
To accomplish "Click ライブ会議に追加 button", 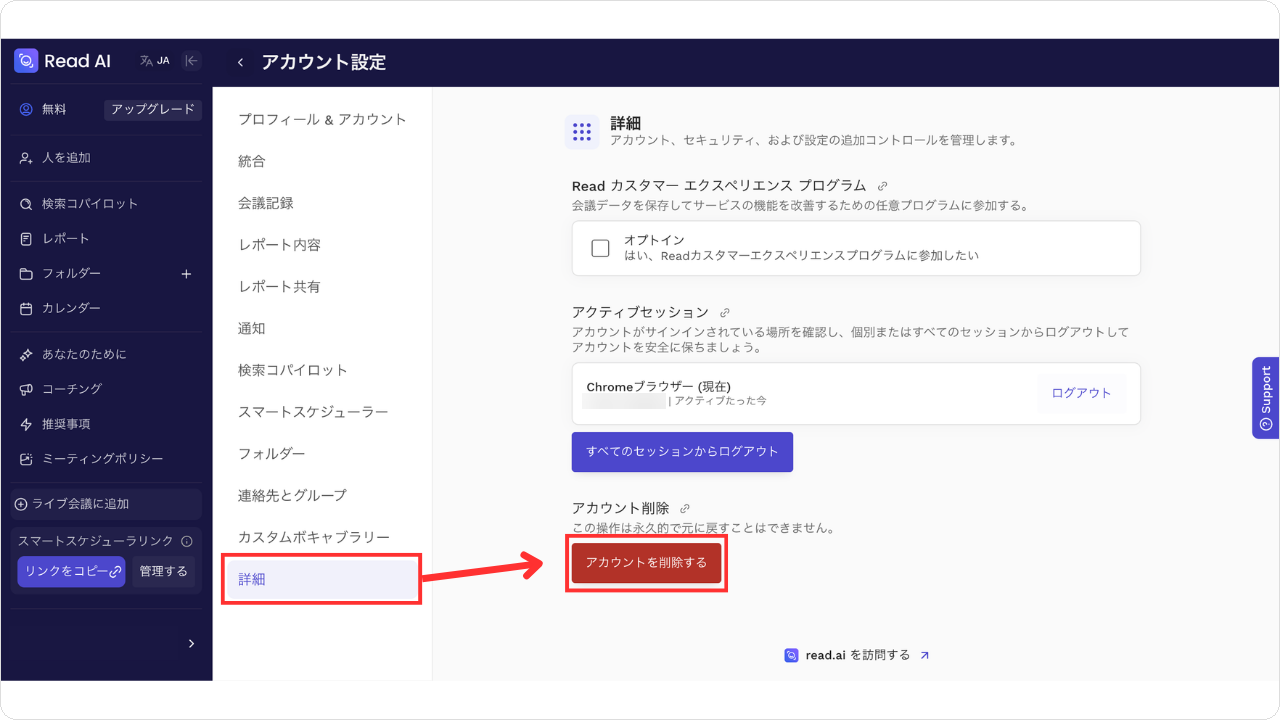I will pos(106,504).
